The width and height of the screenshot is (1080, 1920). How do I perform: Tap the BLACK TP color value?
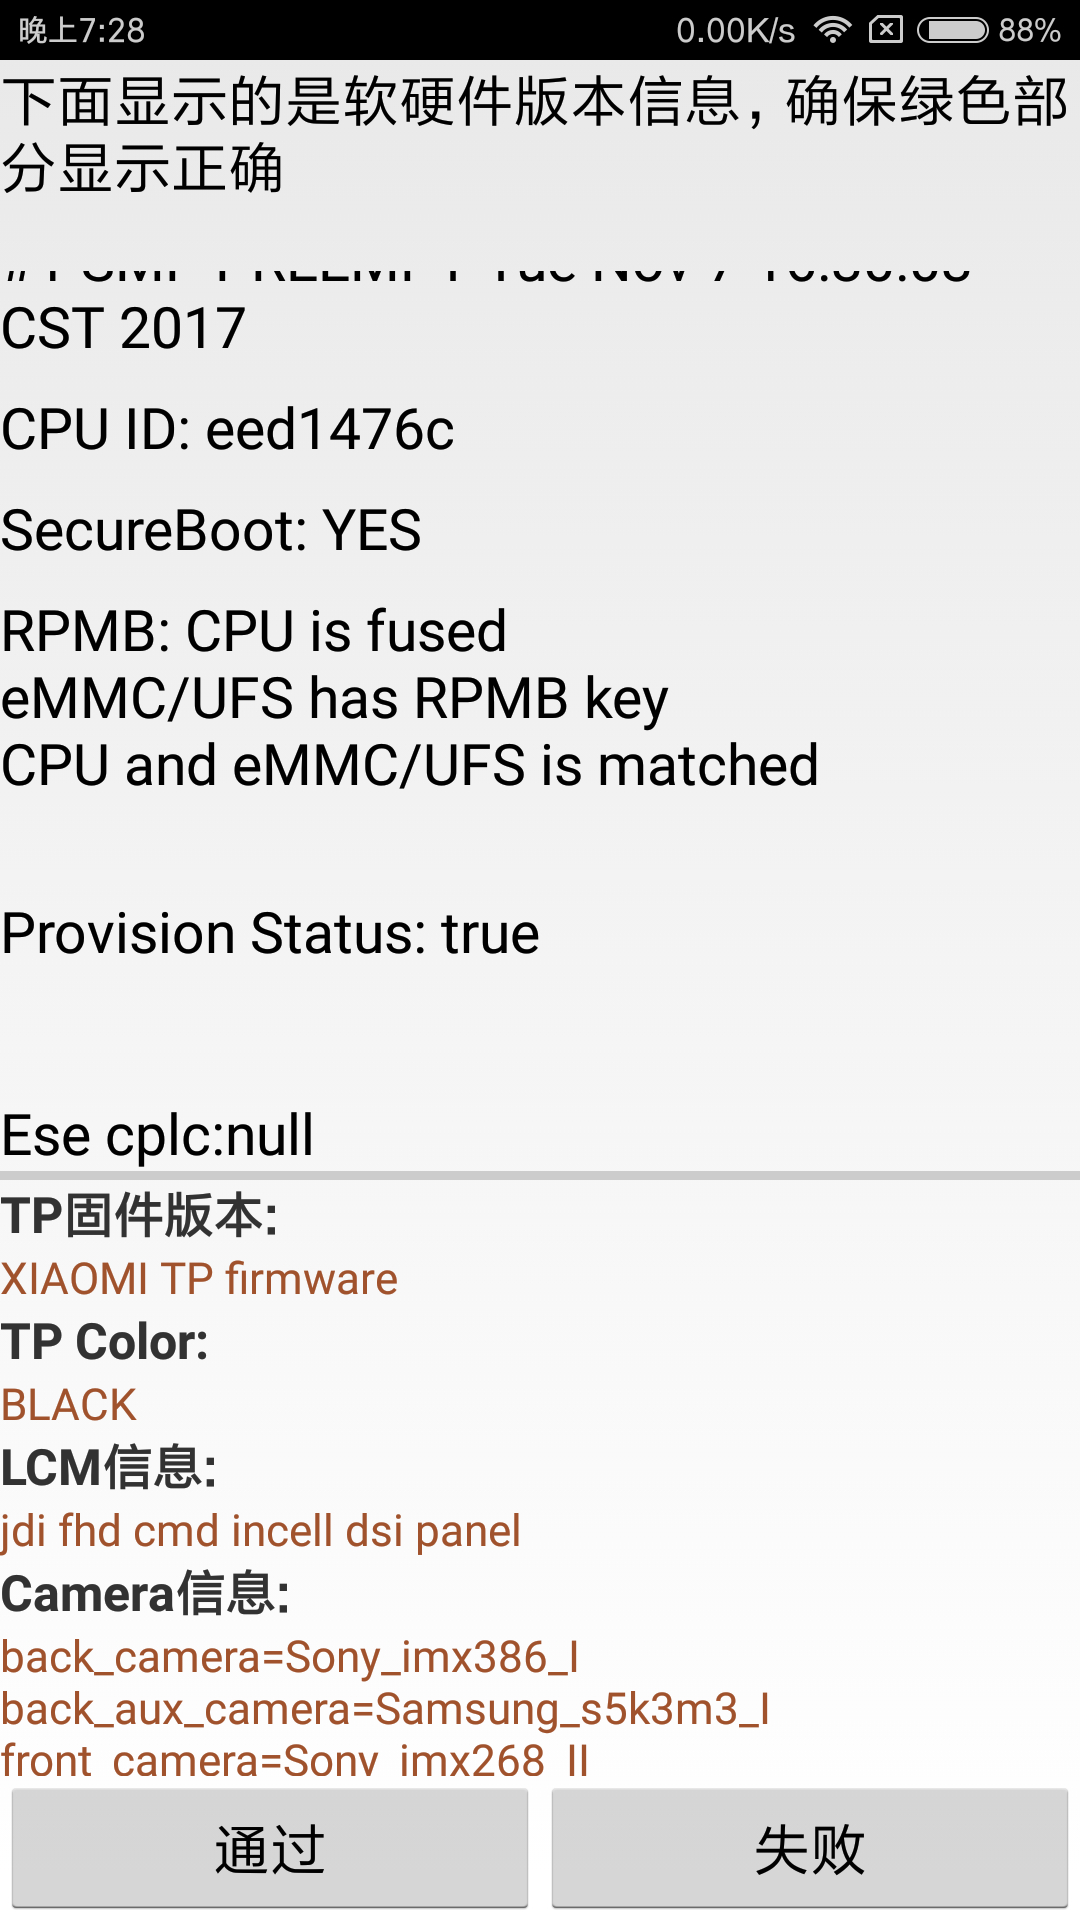point(68,1405)
